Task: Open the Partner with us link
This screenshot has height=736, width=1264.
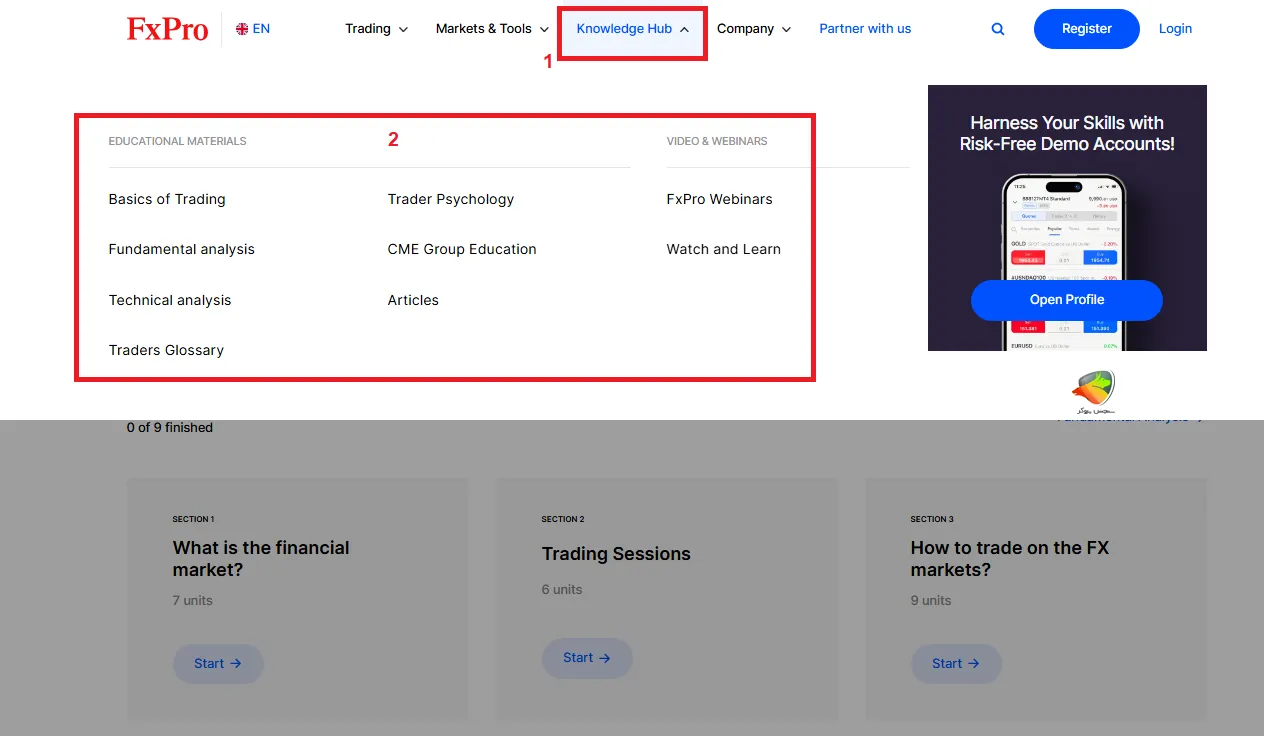Action: (865, 29)
